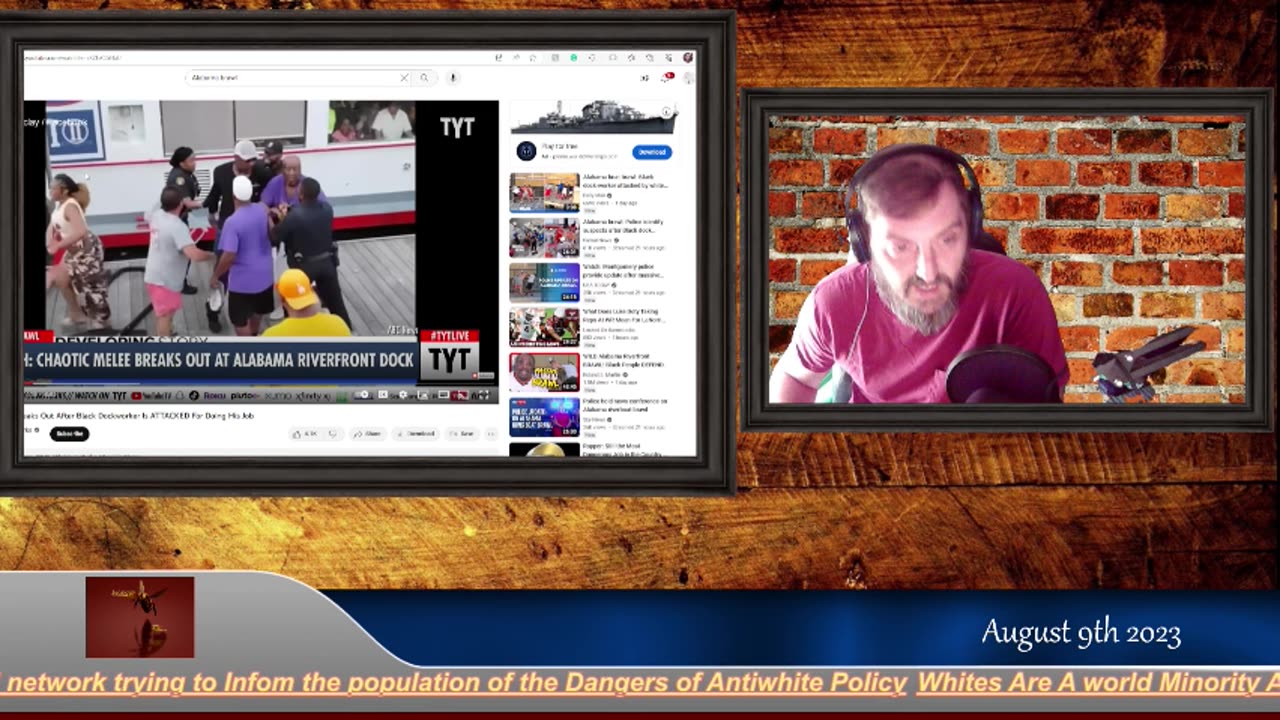This screenshot has height=720, width=1280.
Task: Click the YouTube search box
Action: (300, 77)
